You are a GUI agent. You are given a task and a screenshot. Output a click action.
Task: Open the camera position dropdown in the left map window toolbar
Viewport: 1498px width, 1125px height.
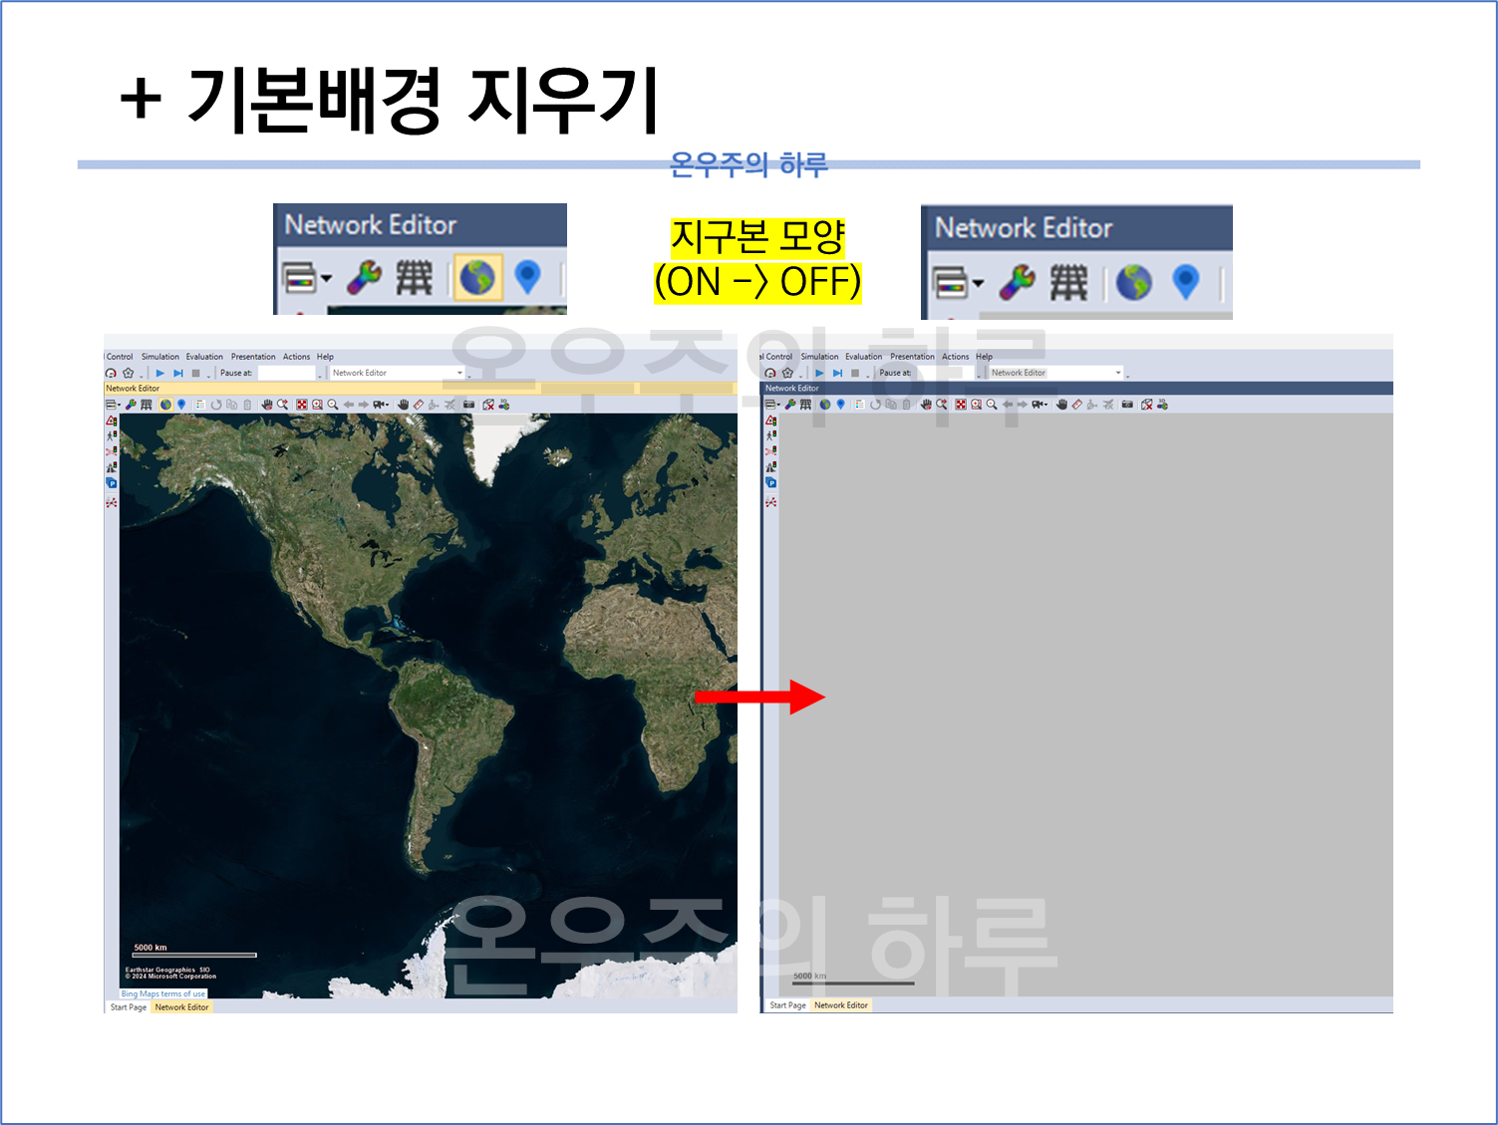pyautogui.click(x=381, y=405)
